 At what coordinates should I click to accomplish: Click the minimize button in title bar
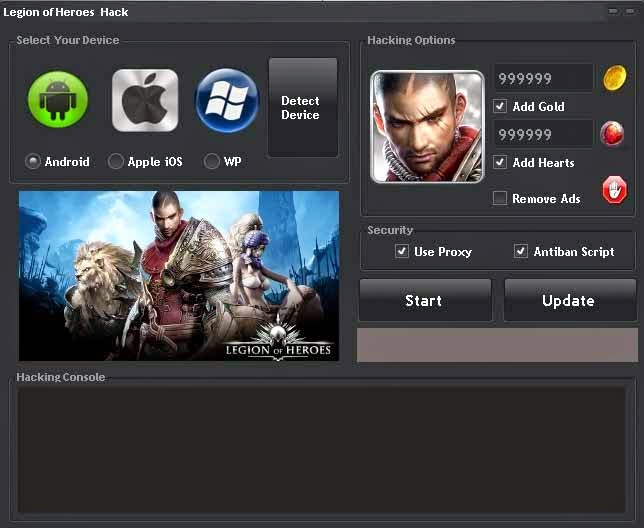(613, 11)
